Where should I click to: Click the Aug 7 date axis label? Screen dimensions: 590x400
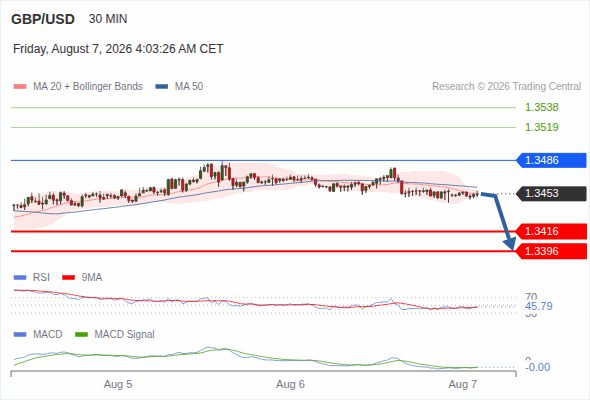462,384
